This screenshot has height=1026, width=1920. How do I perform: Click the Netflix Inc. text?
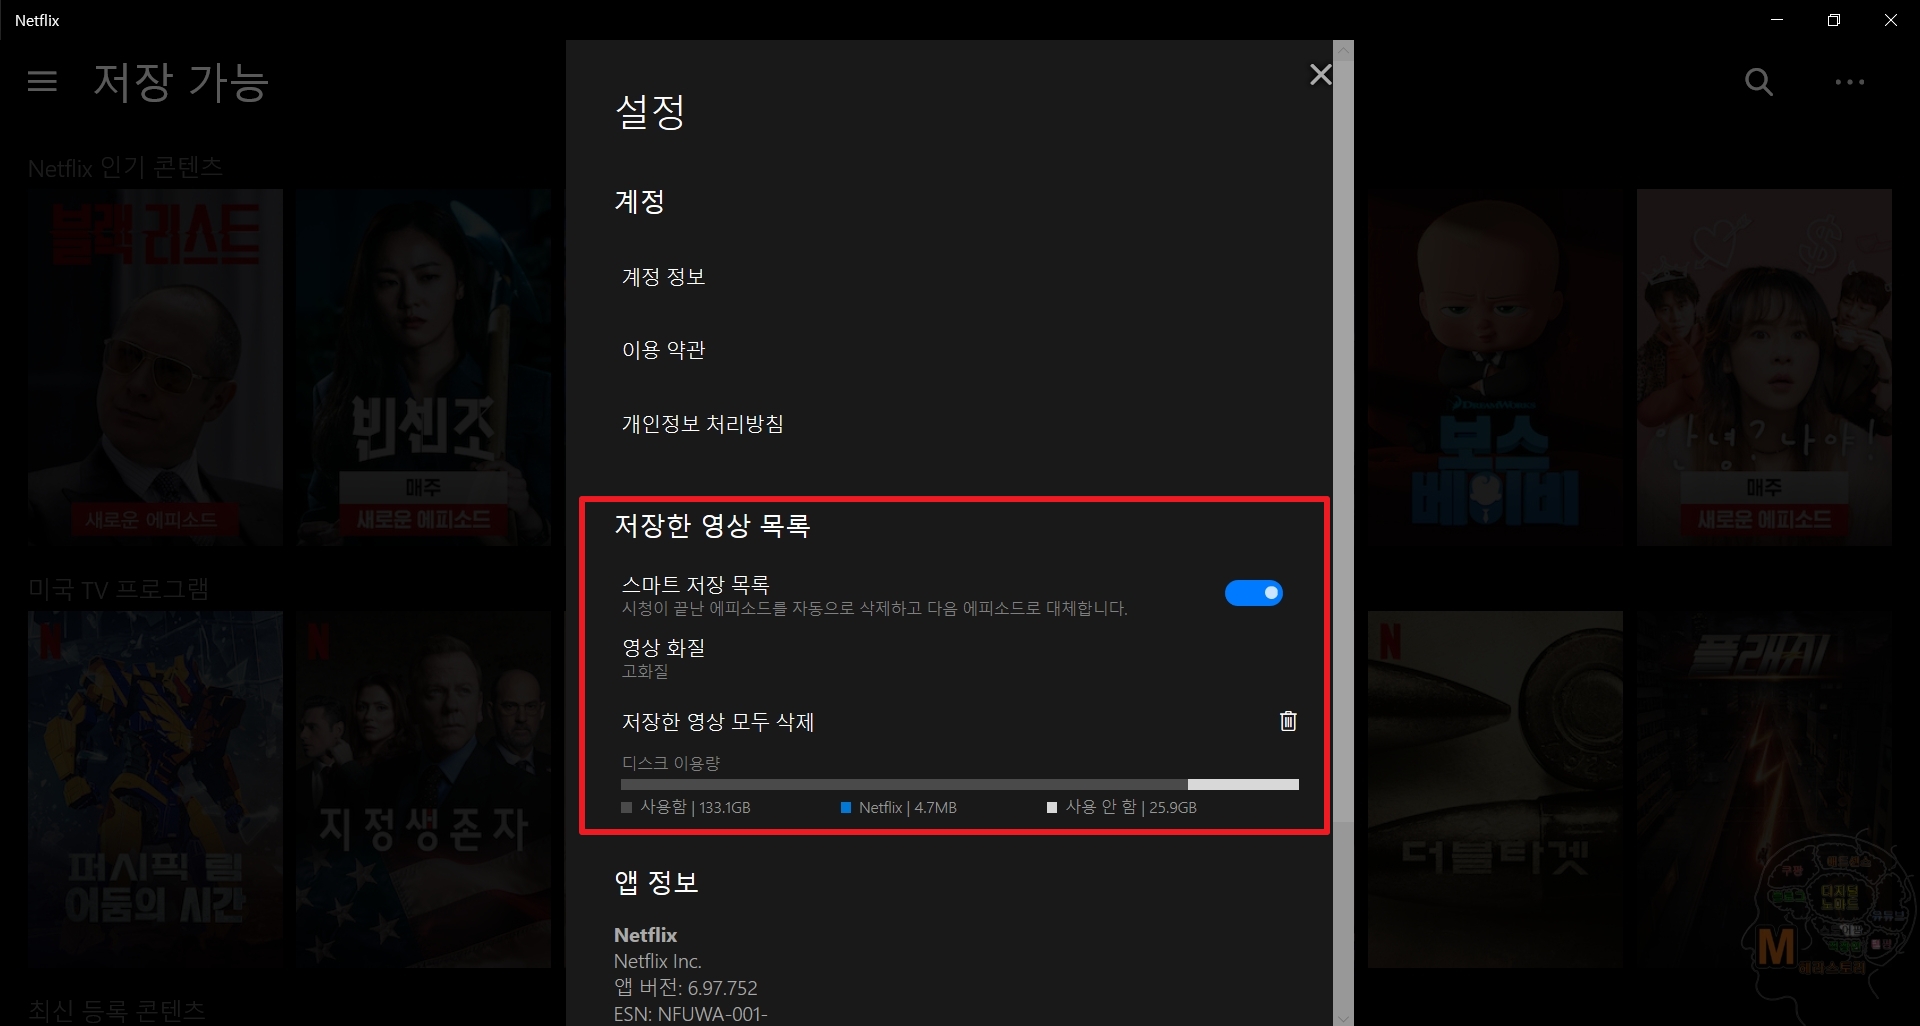tap(657, 962)
